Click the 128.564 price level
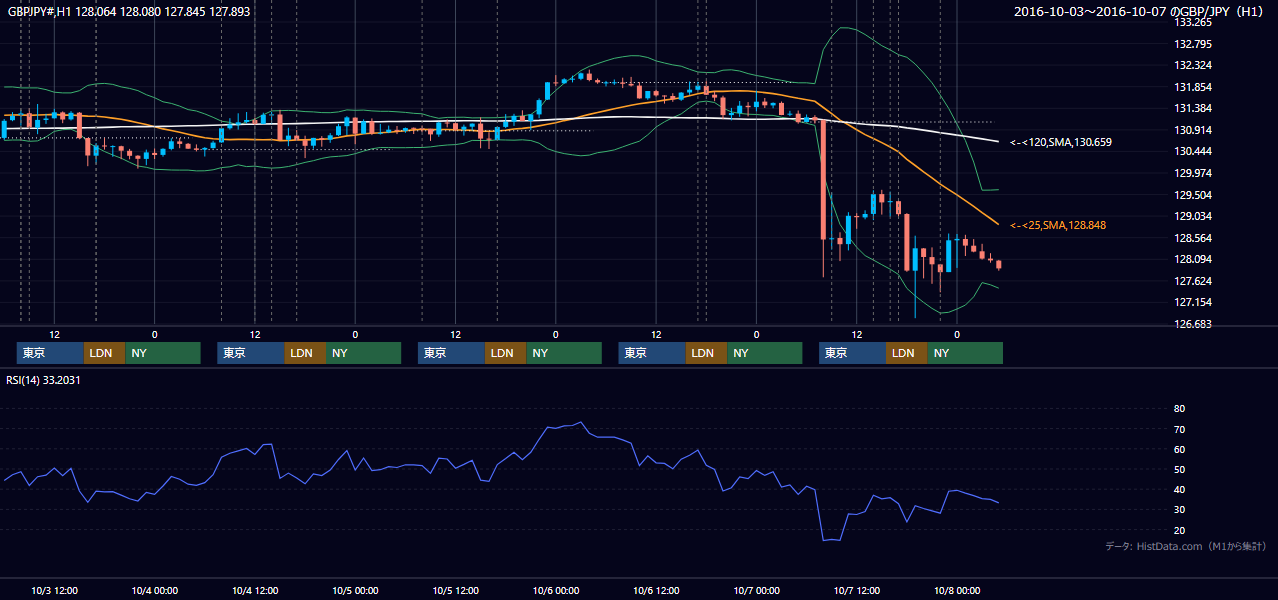The height and width of the screenshot is (600, 1278). point(1193,238)
